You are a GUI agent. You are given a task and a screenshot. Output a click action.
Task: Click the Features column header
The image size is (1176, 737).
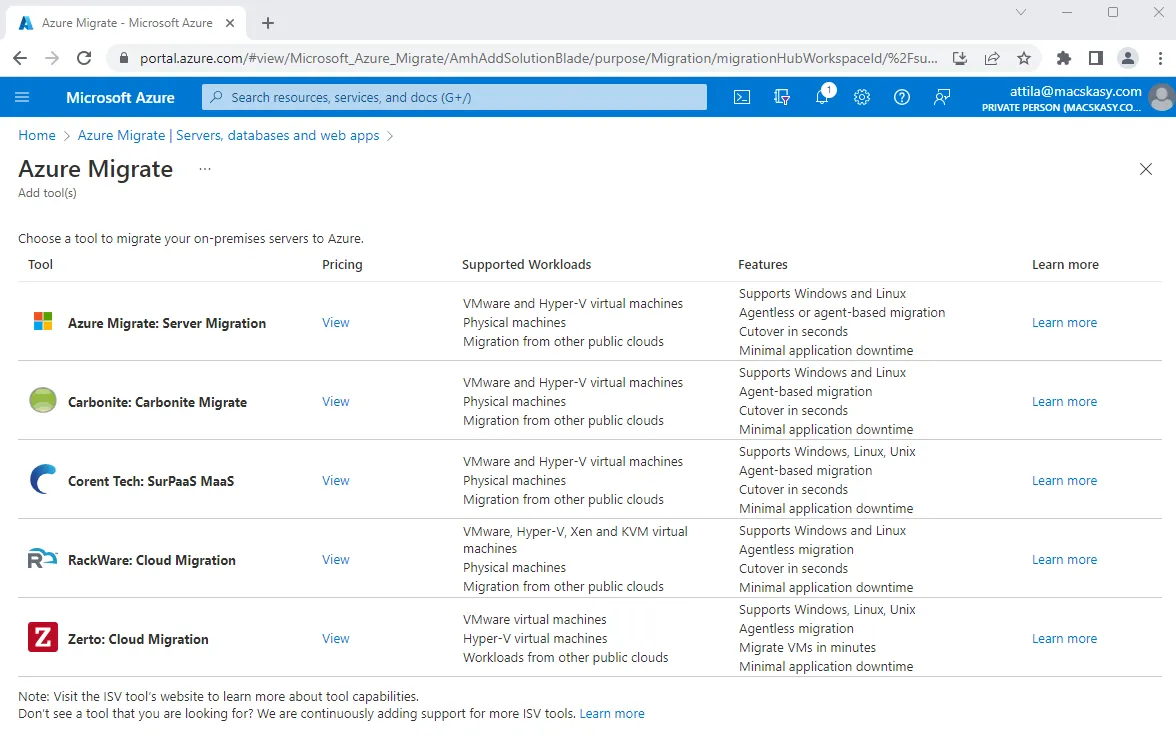(x=763, y=265)
